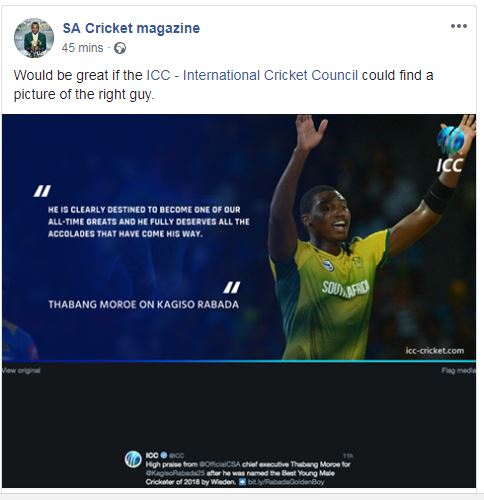
Task: Open the shared ICC quote image
Action: (x=239, y=237)
